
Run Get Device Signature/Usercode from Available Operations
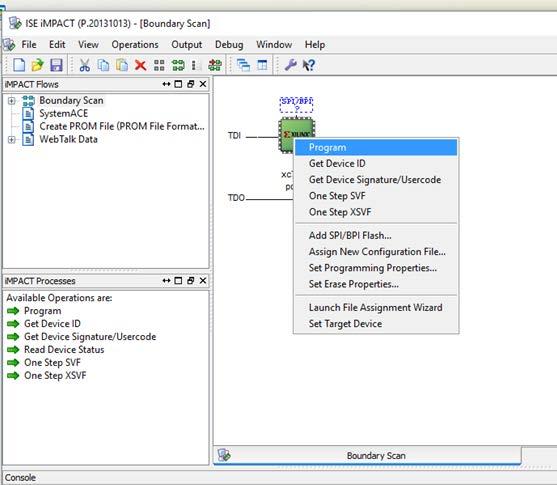tap(90, 337)
